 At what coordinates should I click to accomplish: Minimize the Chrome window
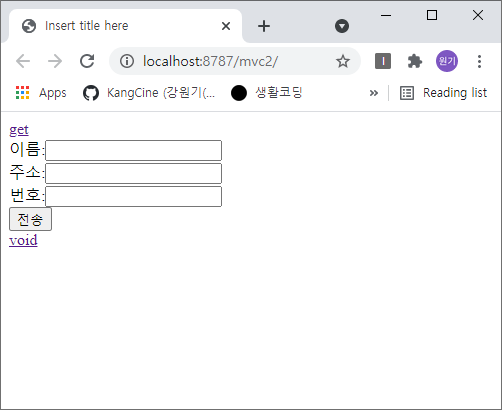click(386, 15)
